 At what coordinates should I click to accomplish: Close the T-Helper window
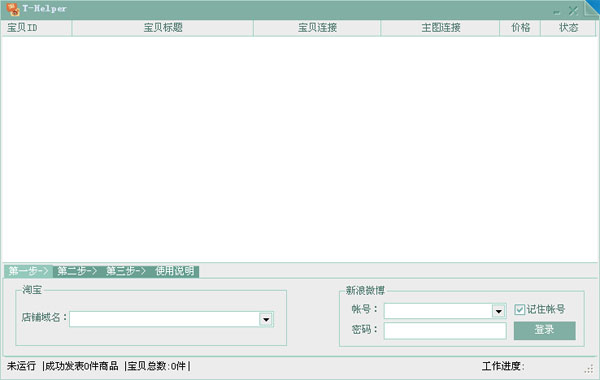[x=573, y=11]
